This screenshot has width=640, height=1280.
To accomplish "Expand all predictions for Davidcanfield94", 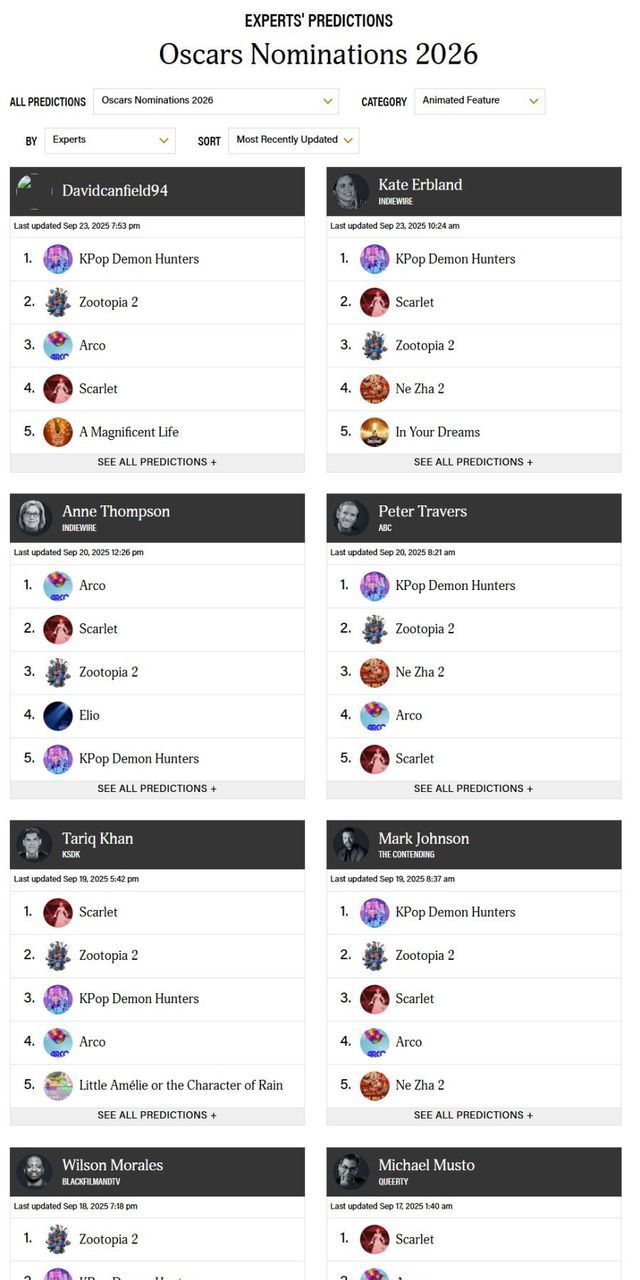I will 157,462.
